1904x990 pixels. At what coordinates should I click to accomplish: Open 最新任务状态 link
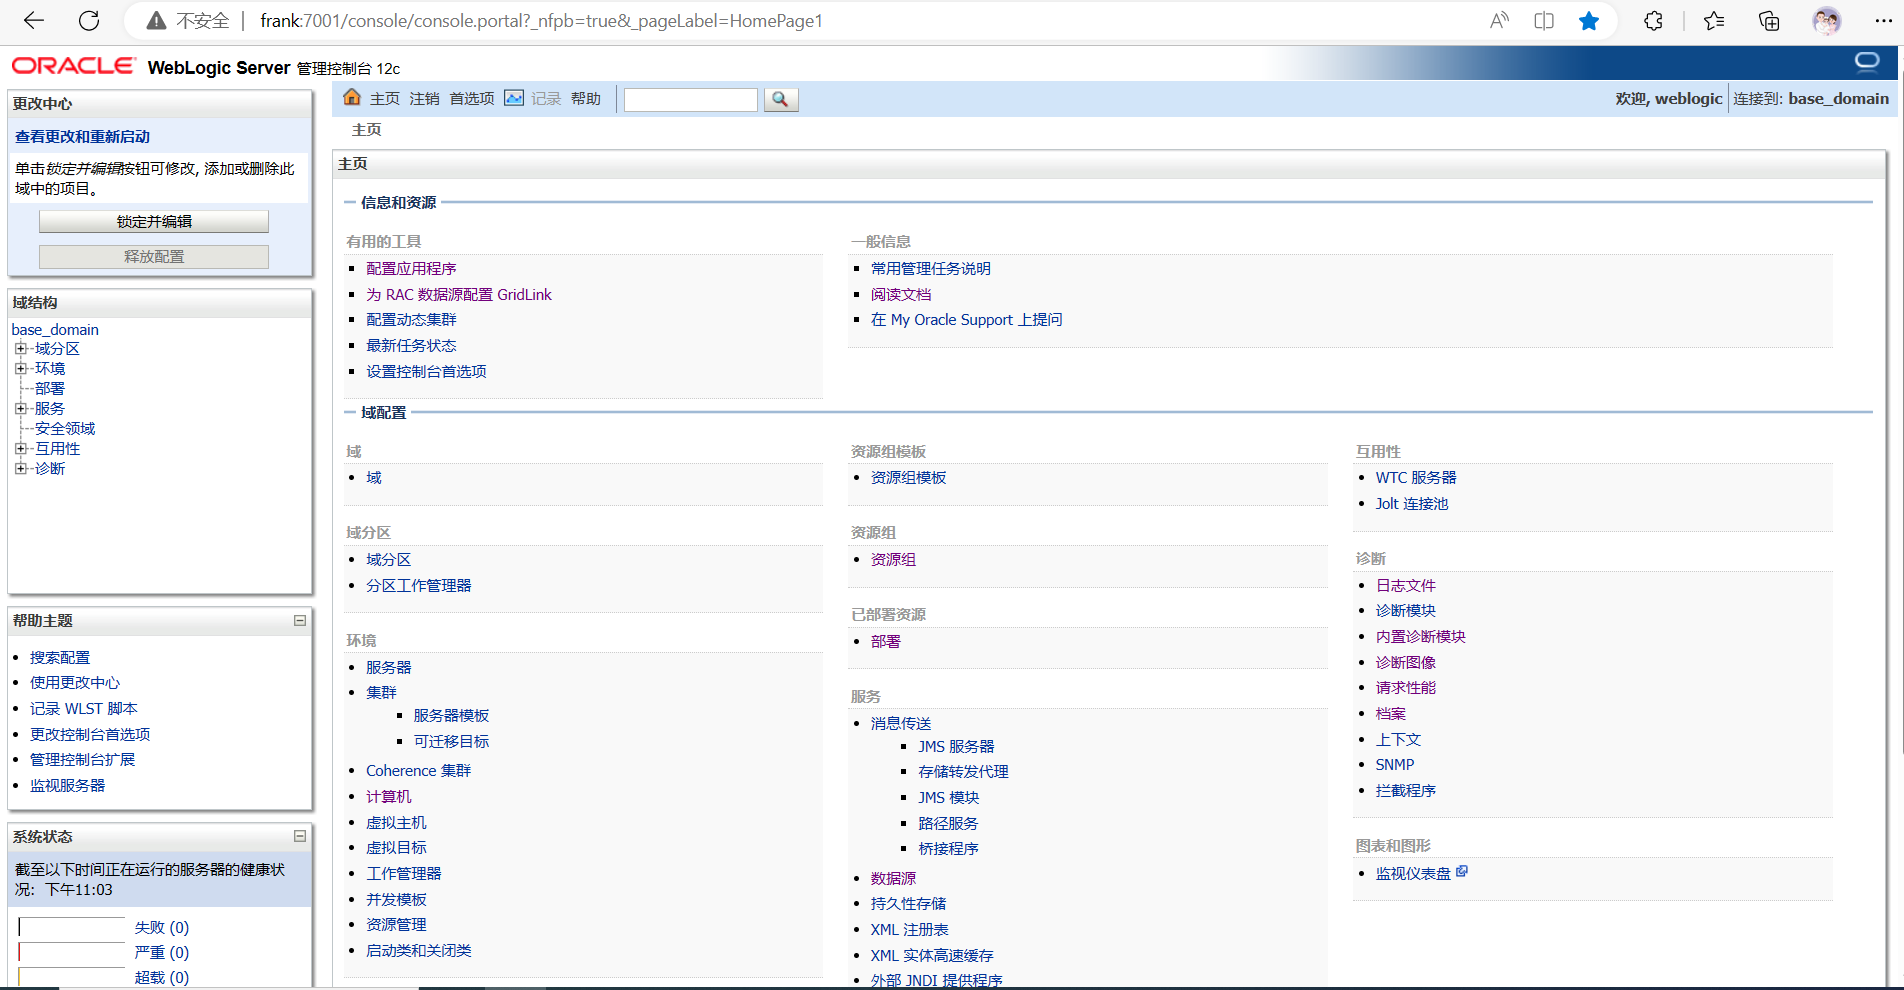411,345
